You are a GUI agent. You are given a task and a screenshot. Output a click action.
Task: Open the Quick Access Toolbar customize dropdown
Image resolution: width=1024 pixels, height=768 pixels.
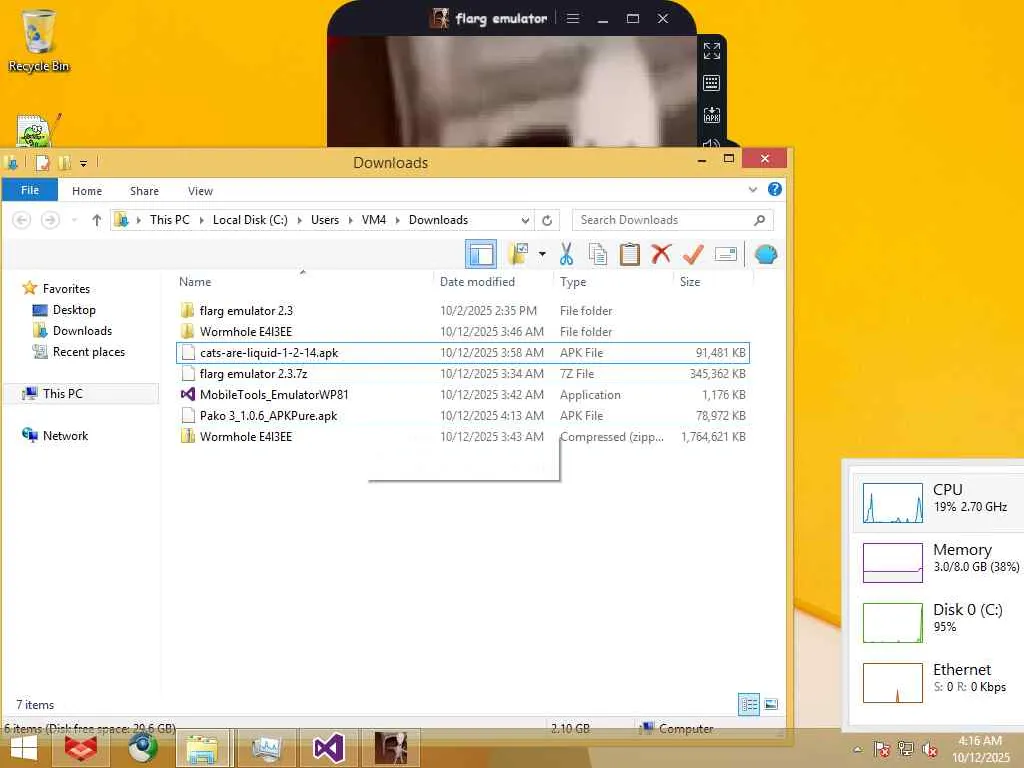click(83, 163)
